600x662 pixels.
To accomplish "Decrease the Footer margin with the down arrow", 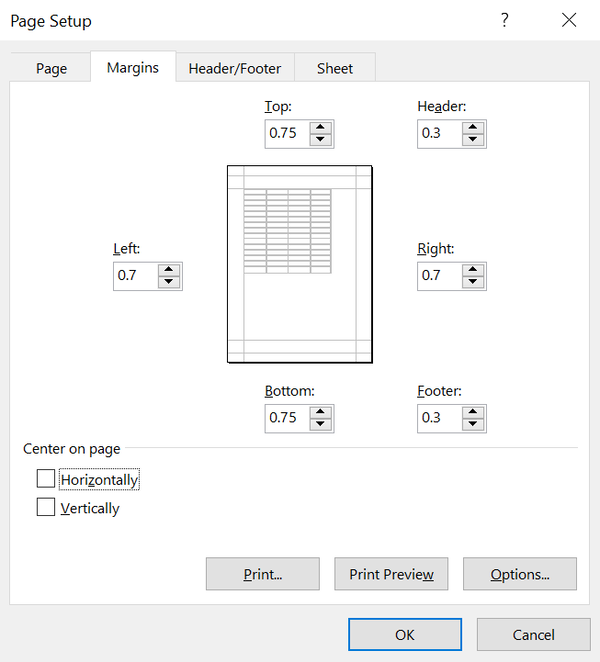I will click(x=473, y=424).
